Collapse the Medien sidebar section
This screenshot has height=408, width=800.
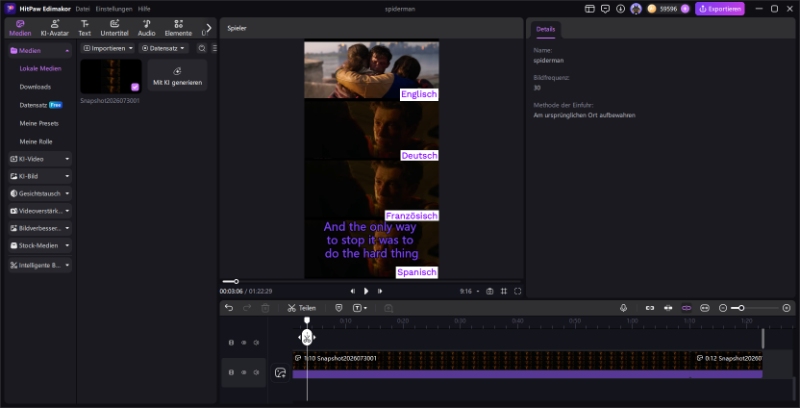coord(67,50)
